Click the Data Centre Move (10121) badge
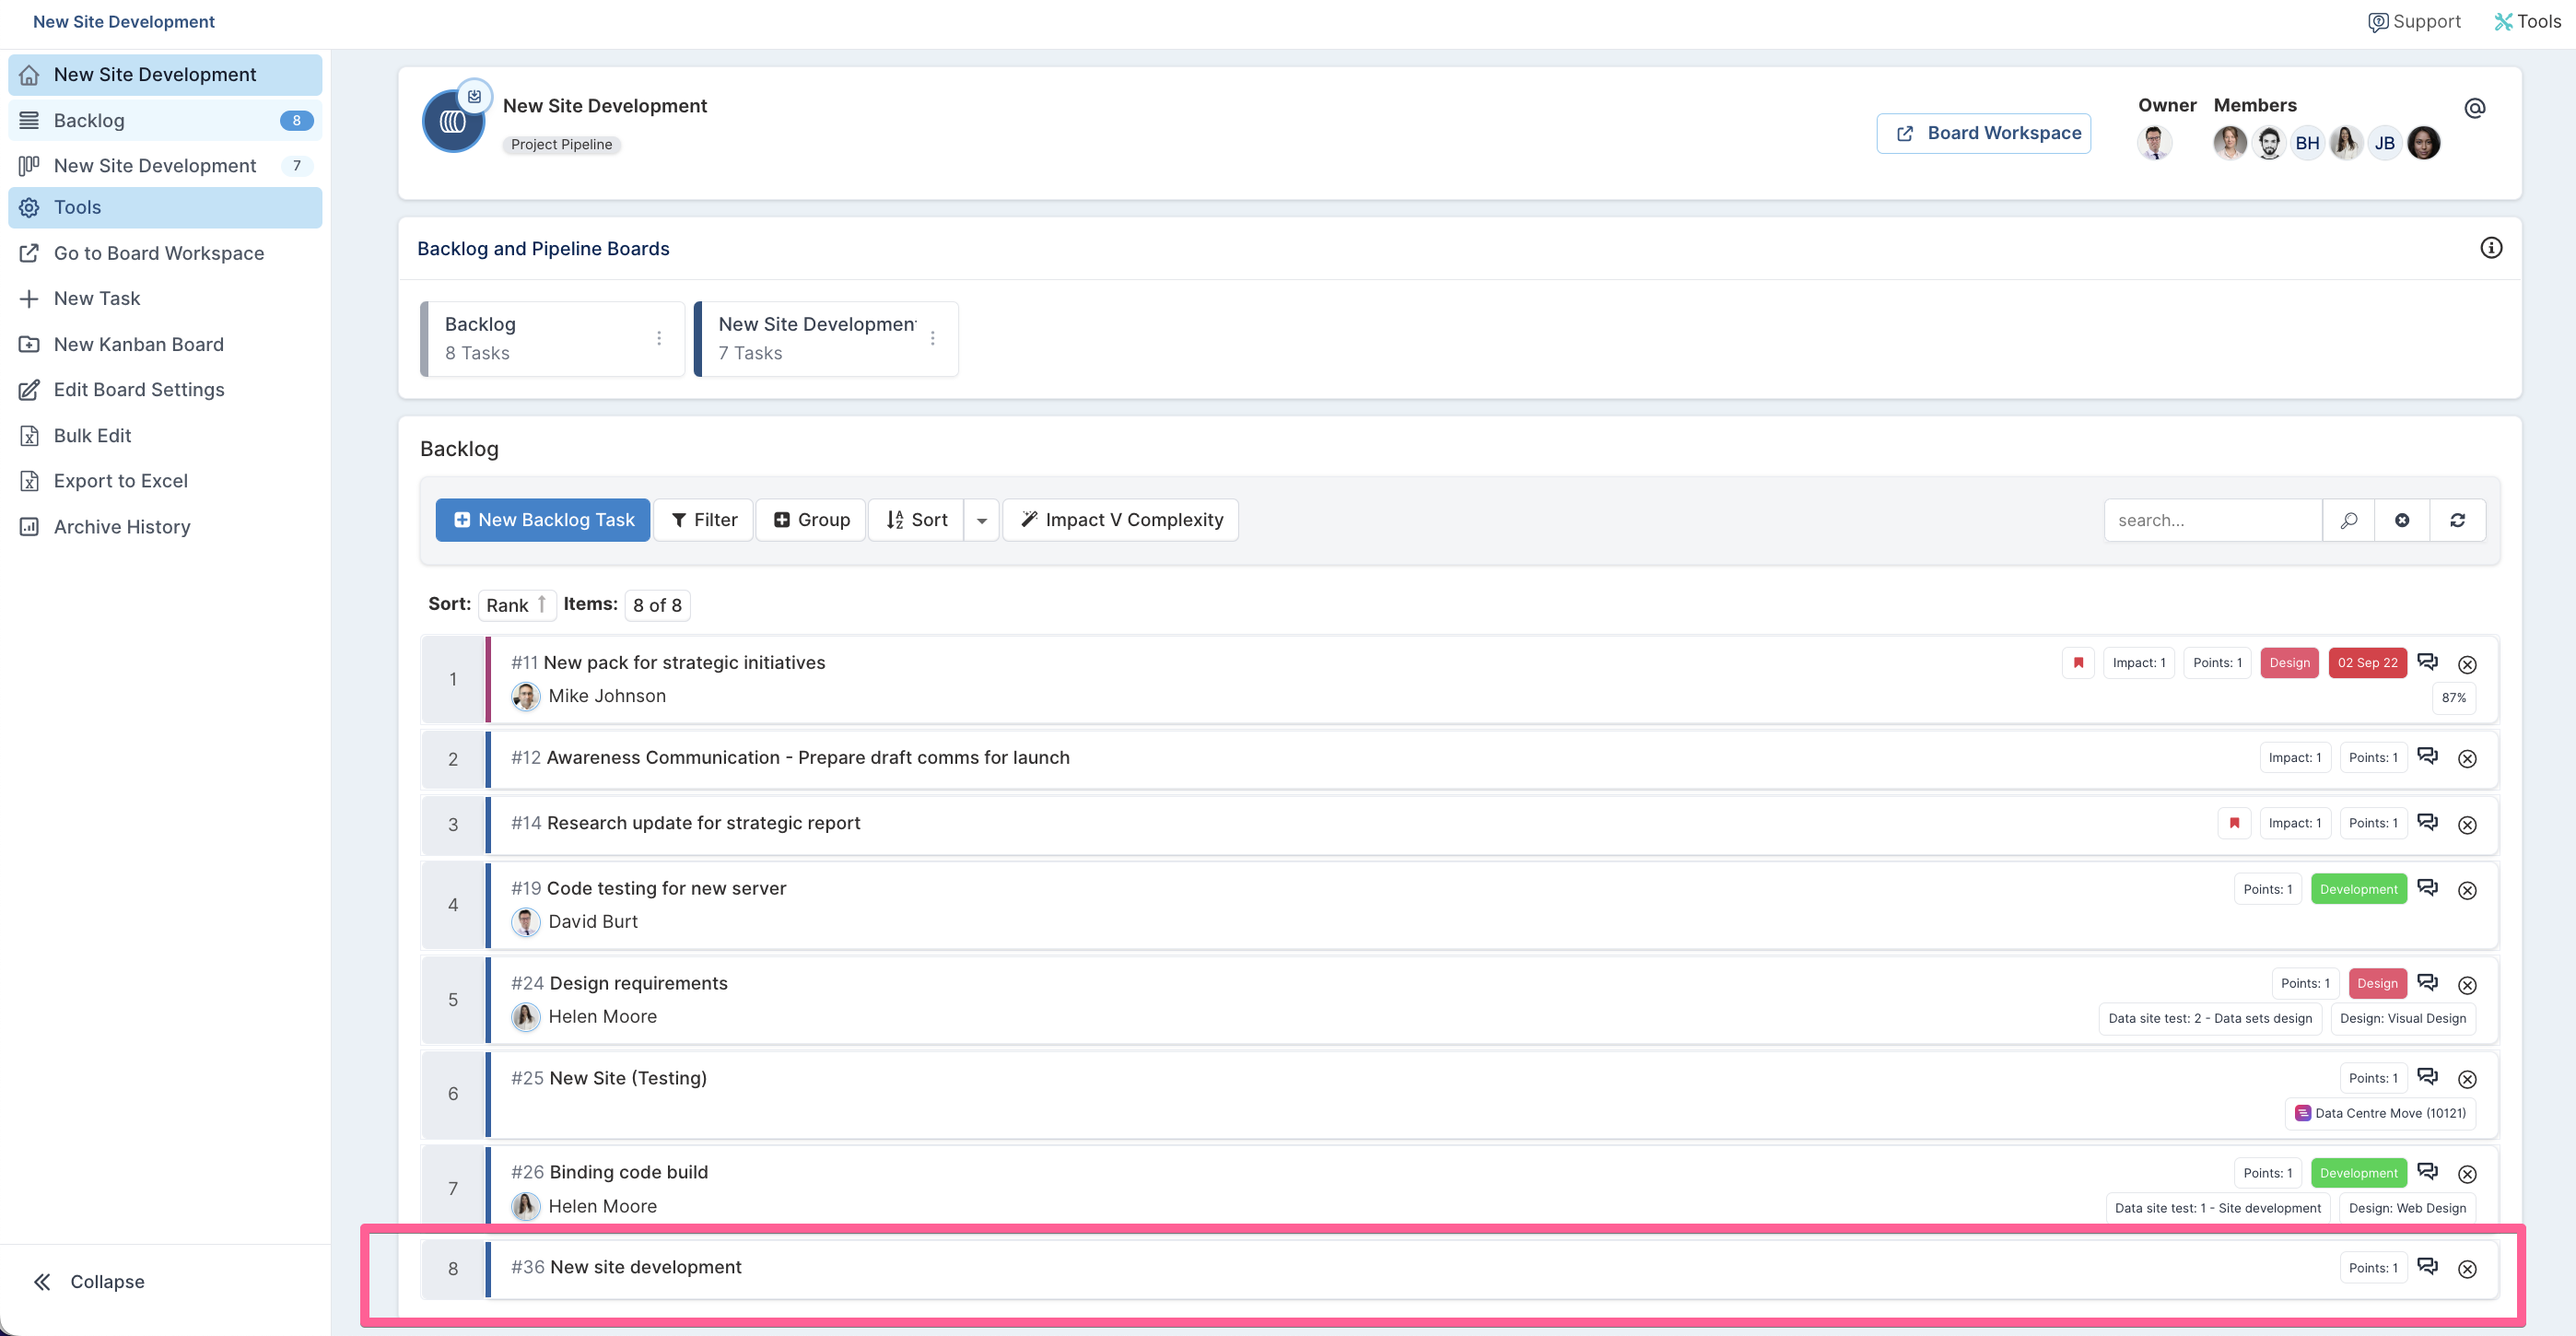 pos(2380,1113)
